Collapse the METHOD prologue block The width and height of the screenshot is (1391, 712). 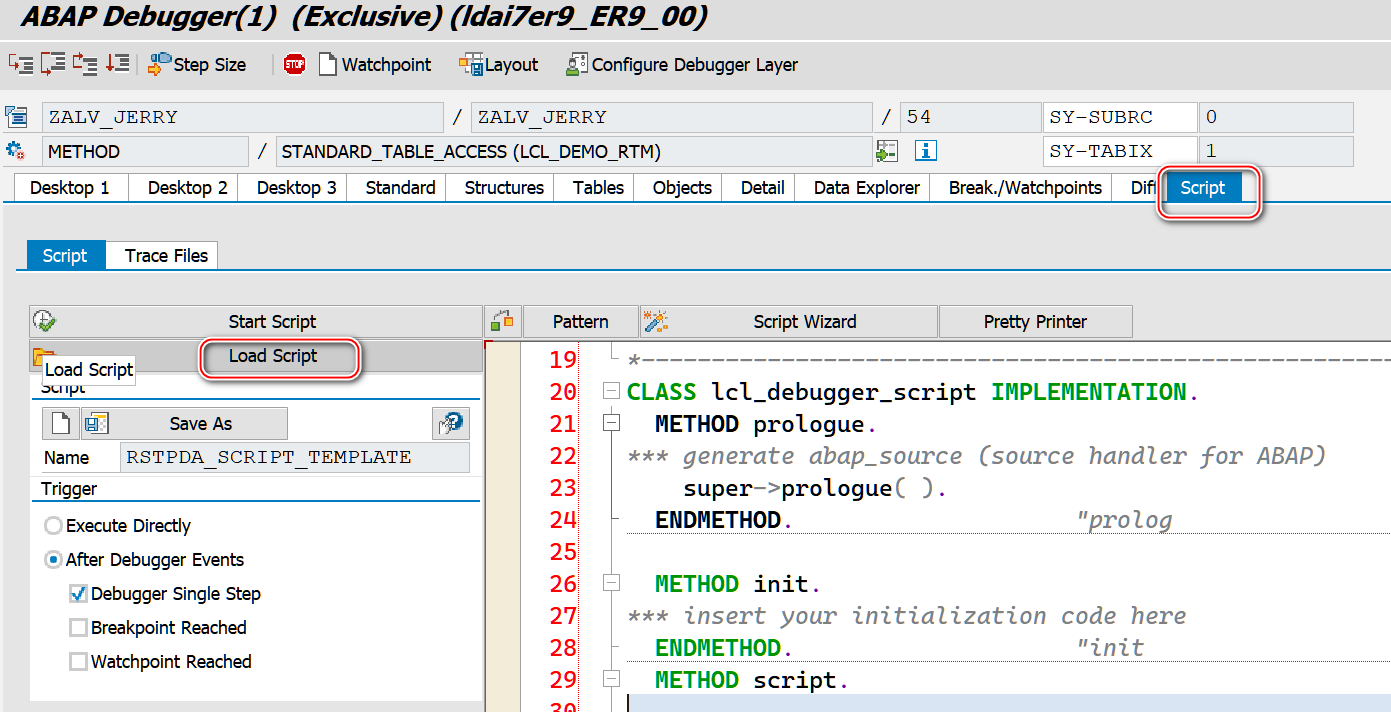click(612, 424)
